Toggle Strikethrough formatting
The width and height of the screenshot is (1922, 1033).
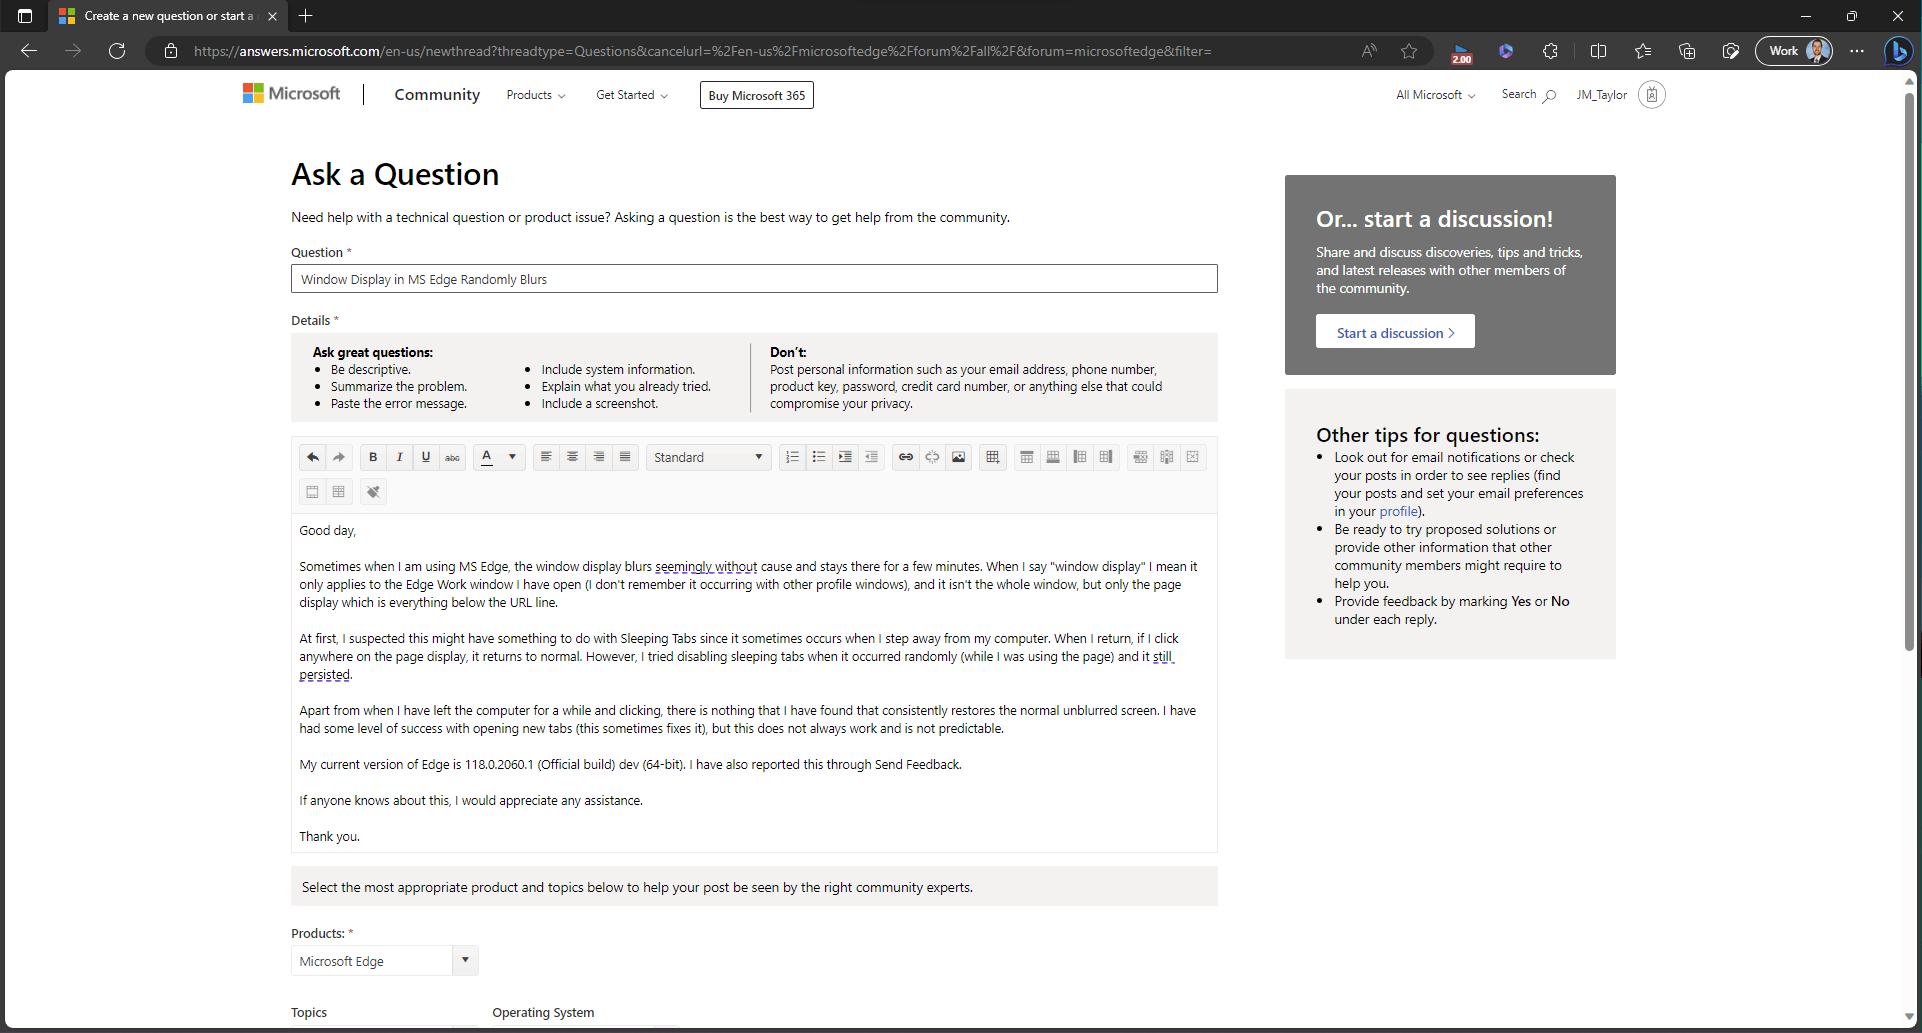pyautogui.click(x=452, y=457)
